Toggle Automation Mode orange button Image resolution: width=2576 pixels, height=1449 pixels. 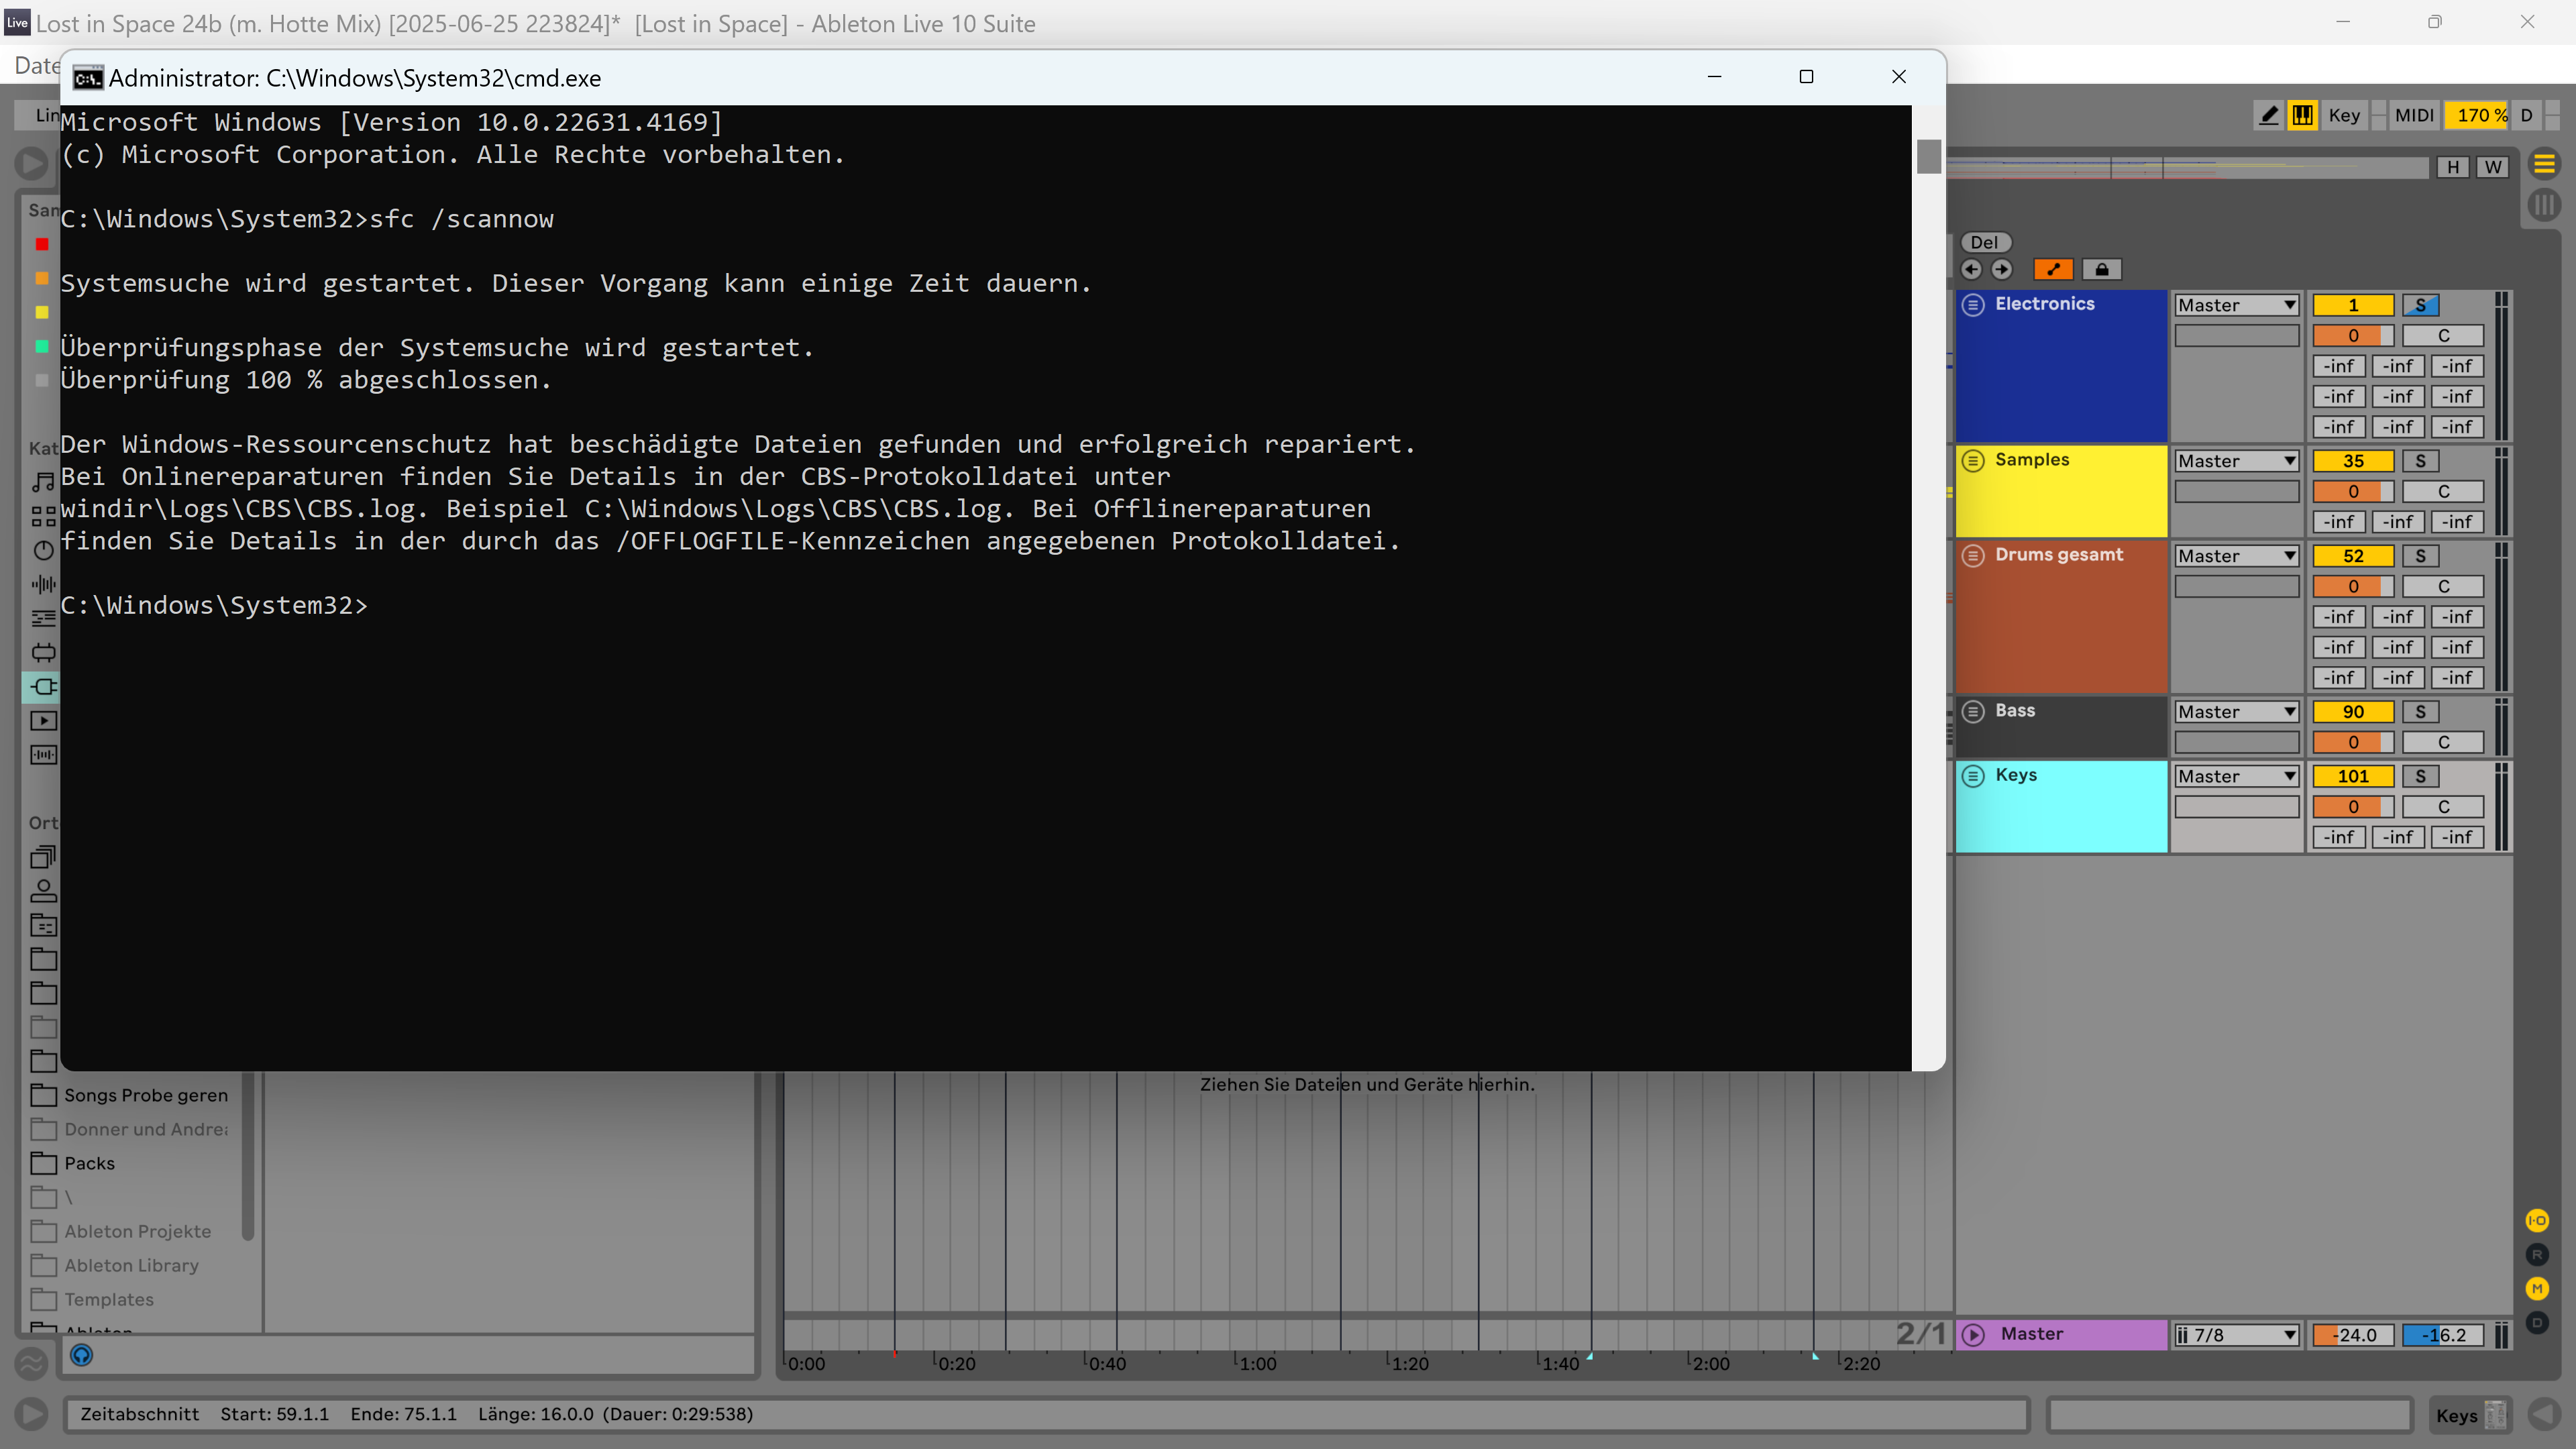click(x=2053, y=269)
